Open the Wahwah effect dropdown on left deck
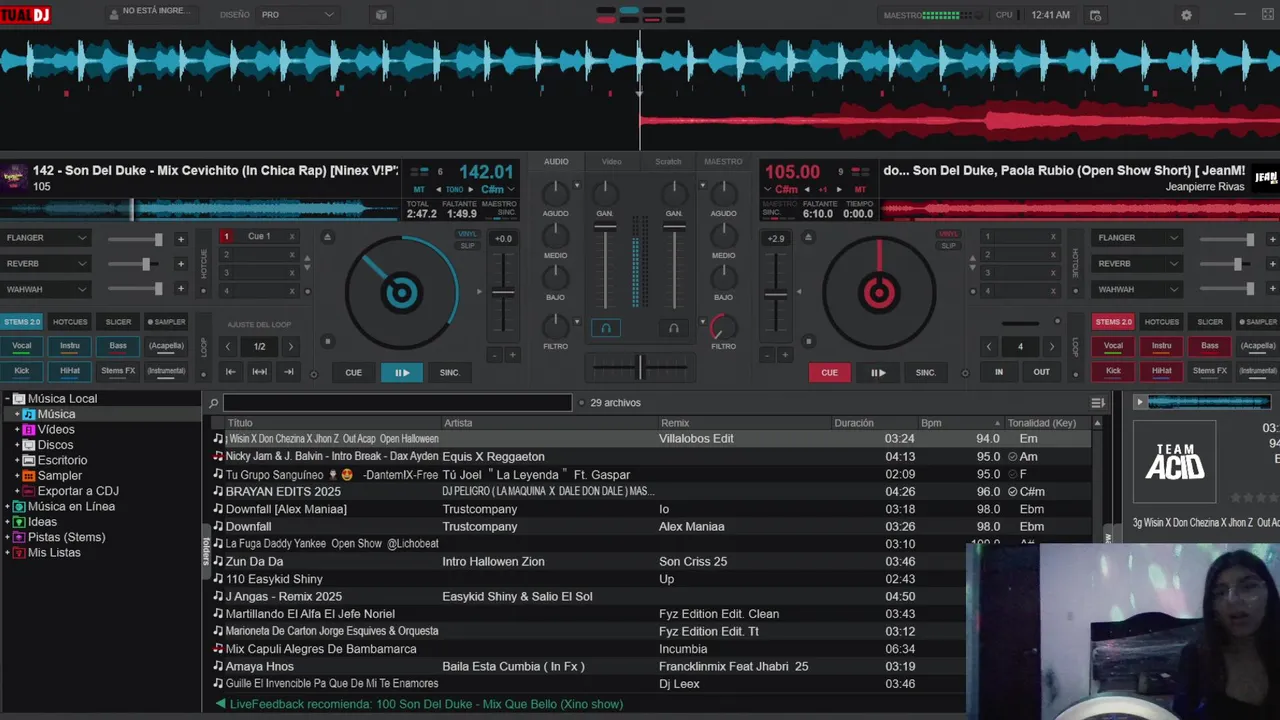 pos(46,289)
